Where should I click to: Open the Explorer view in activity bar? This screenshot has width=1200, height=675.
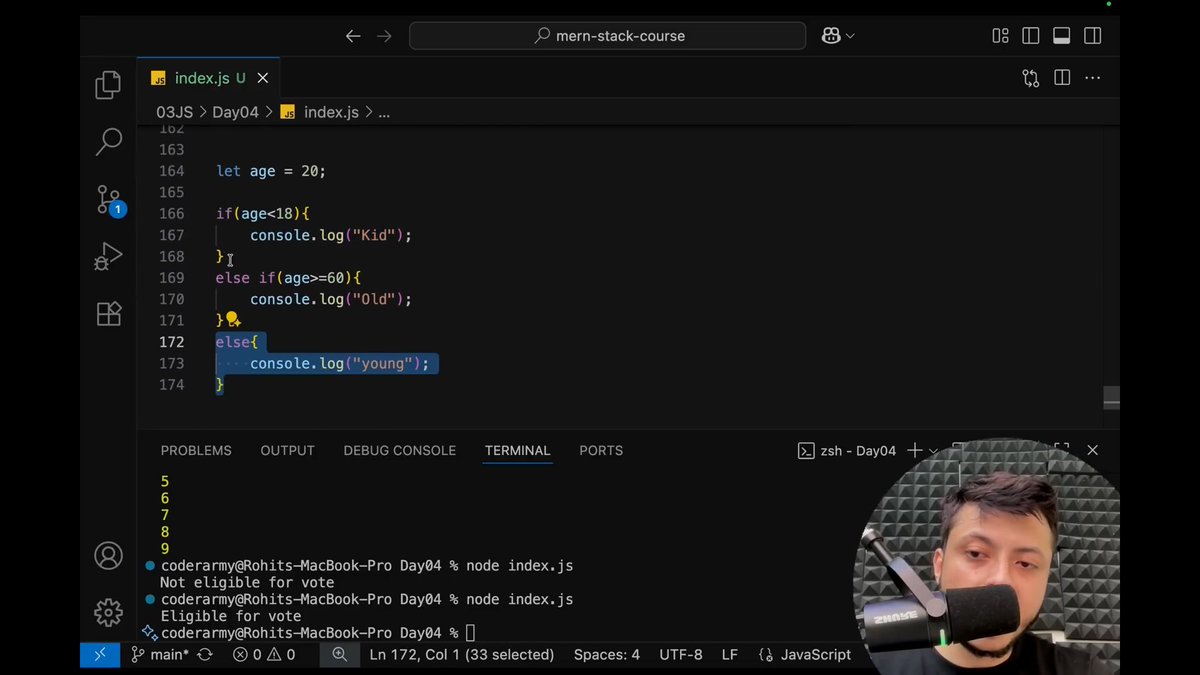[108, 86]
